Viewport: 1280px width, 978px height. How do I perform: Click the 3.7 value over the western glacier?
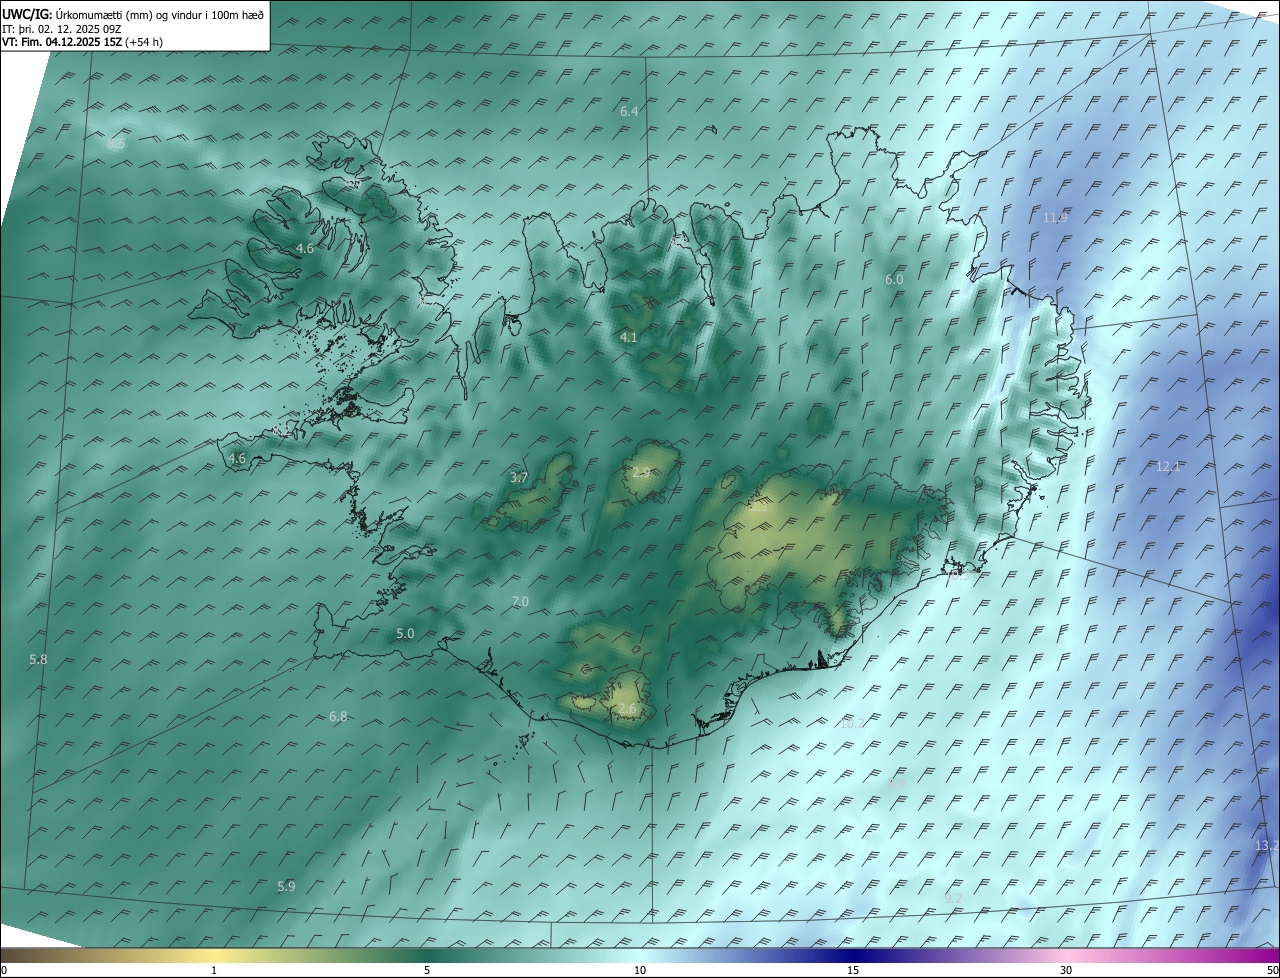[x=519, y=478]
